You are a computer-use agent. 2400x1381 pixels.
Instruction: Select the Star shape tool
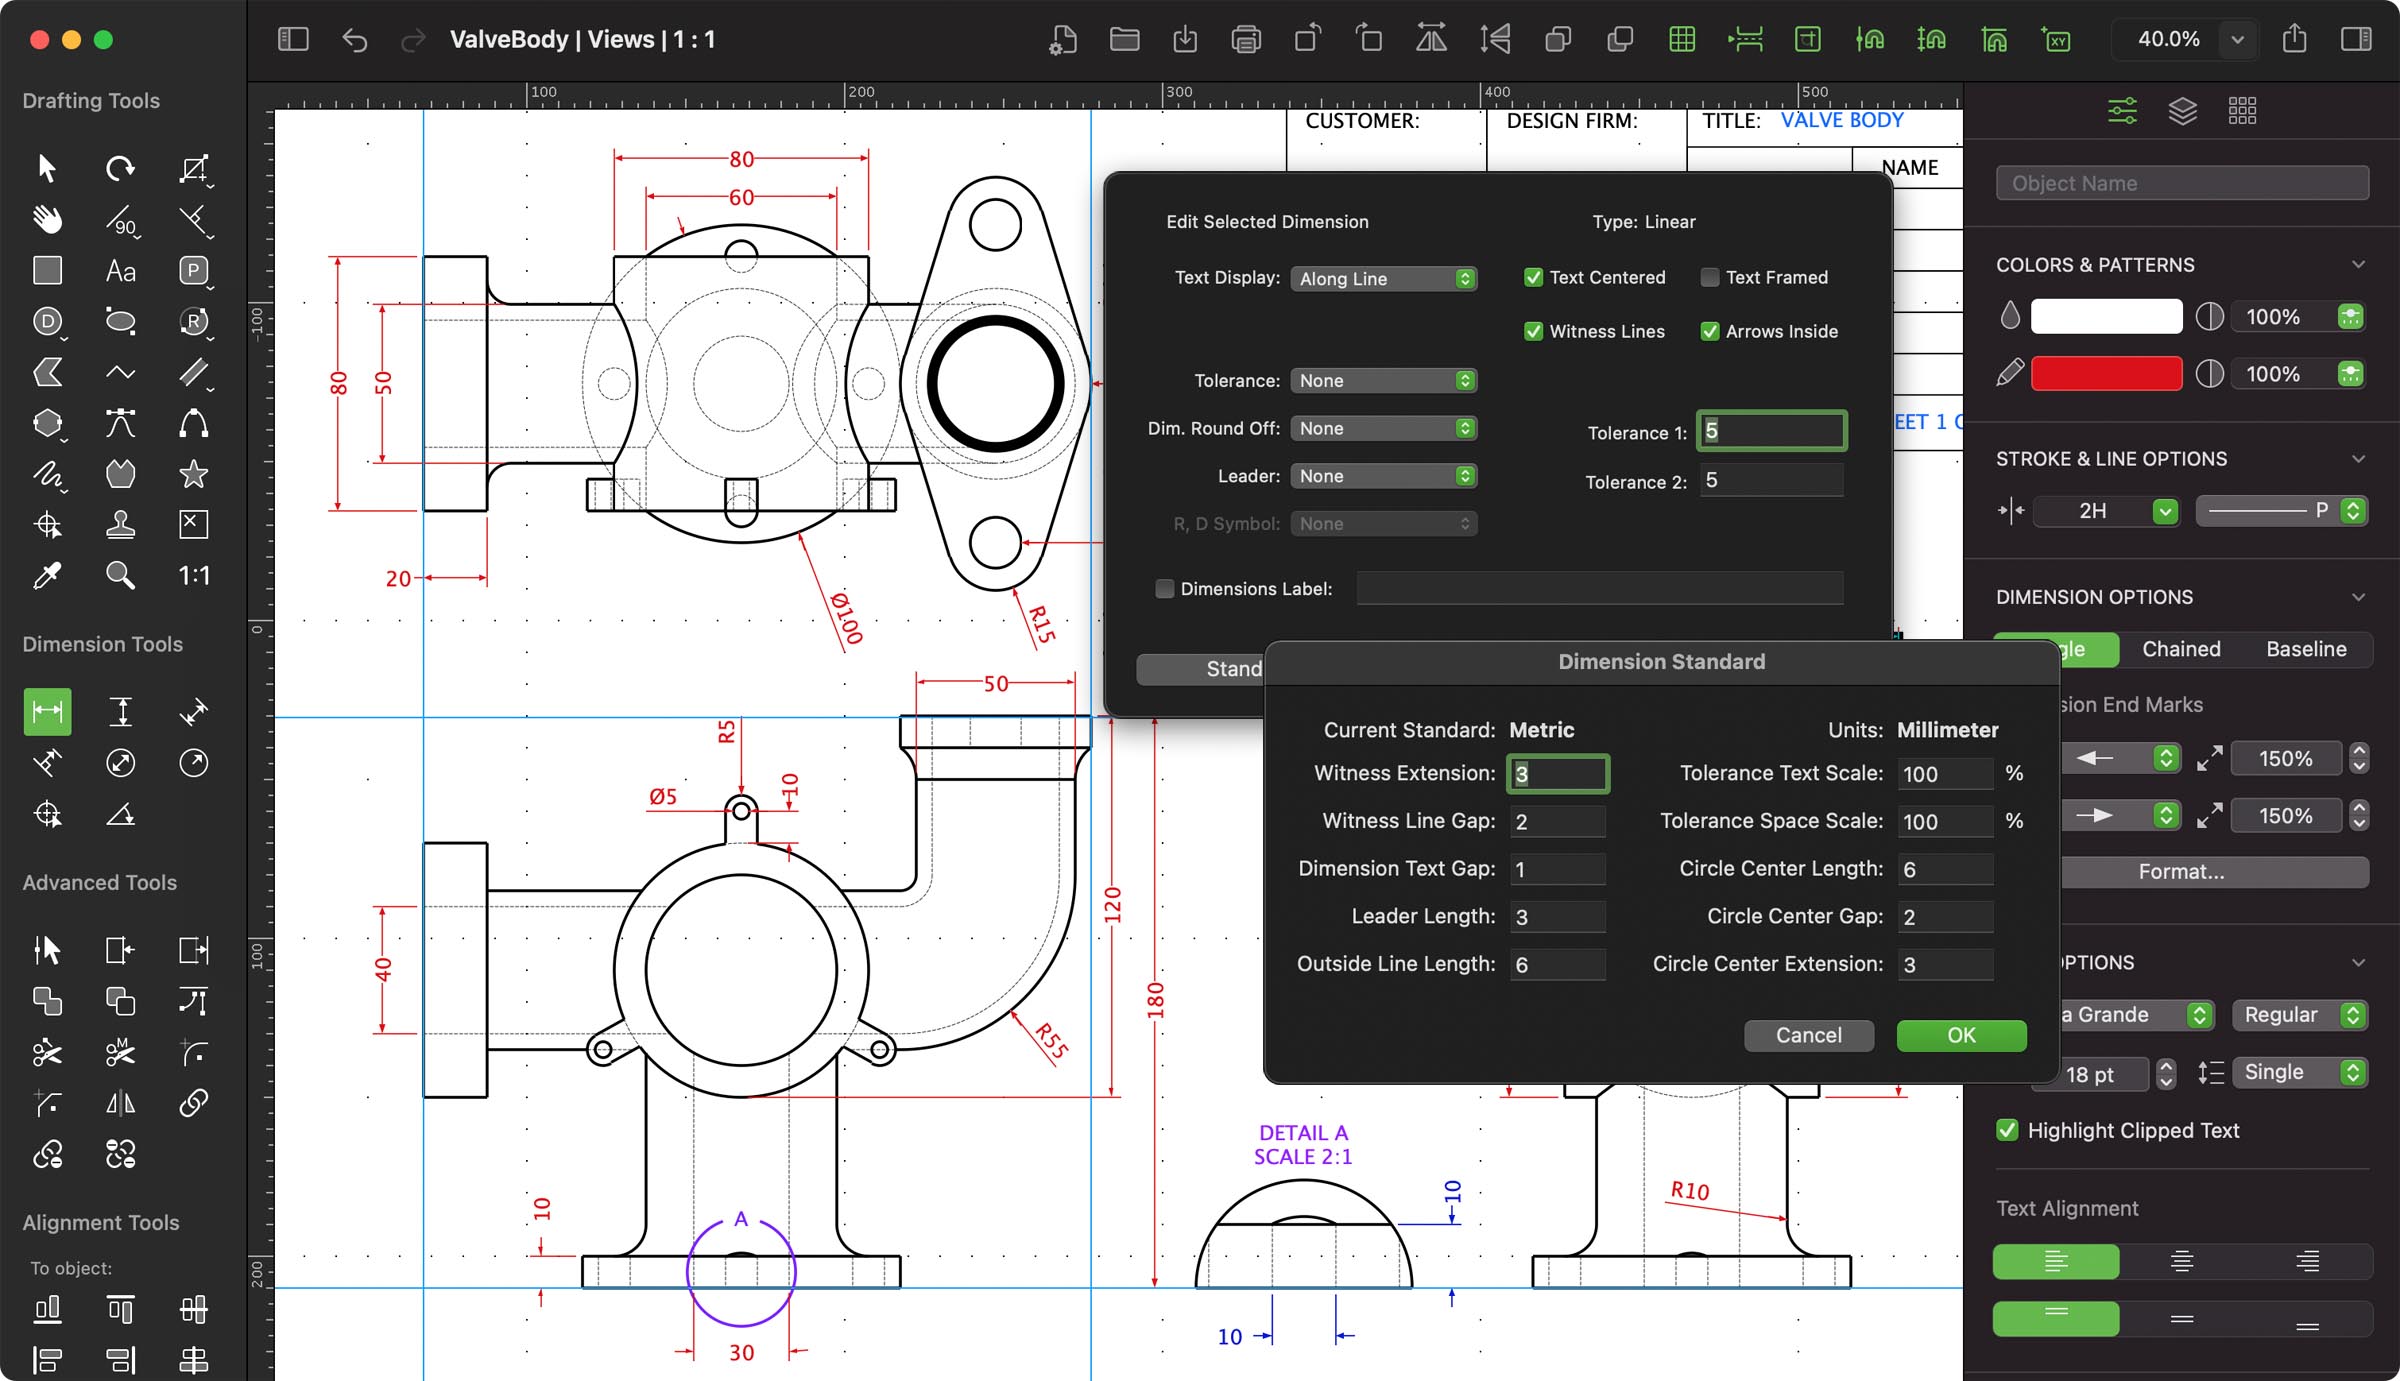[193, 474]
